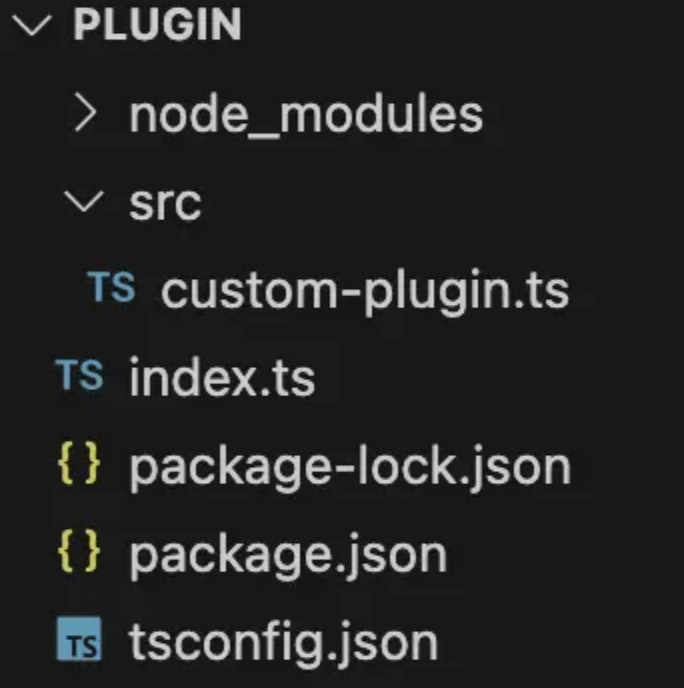The height and width of the screenshot is (688, 684).
Task: Expand the node_modules folder arrow
Action: click(85, 112)
